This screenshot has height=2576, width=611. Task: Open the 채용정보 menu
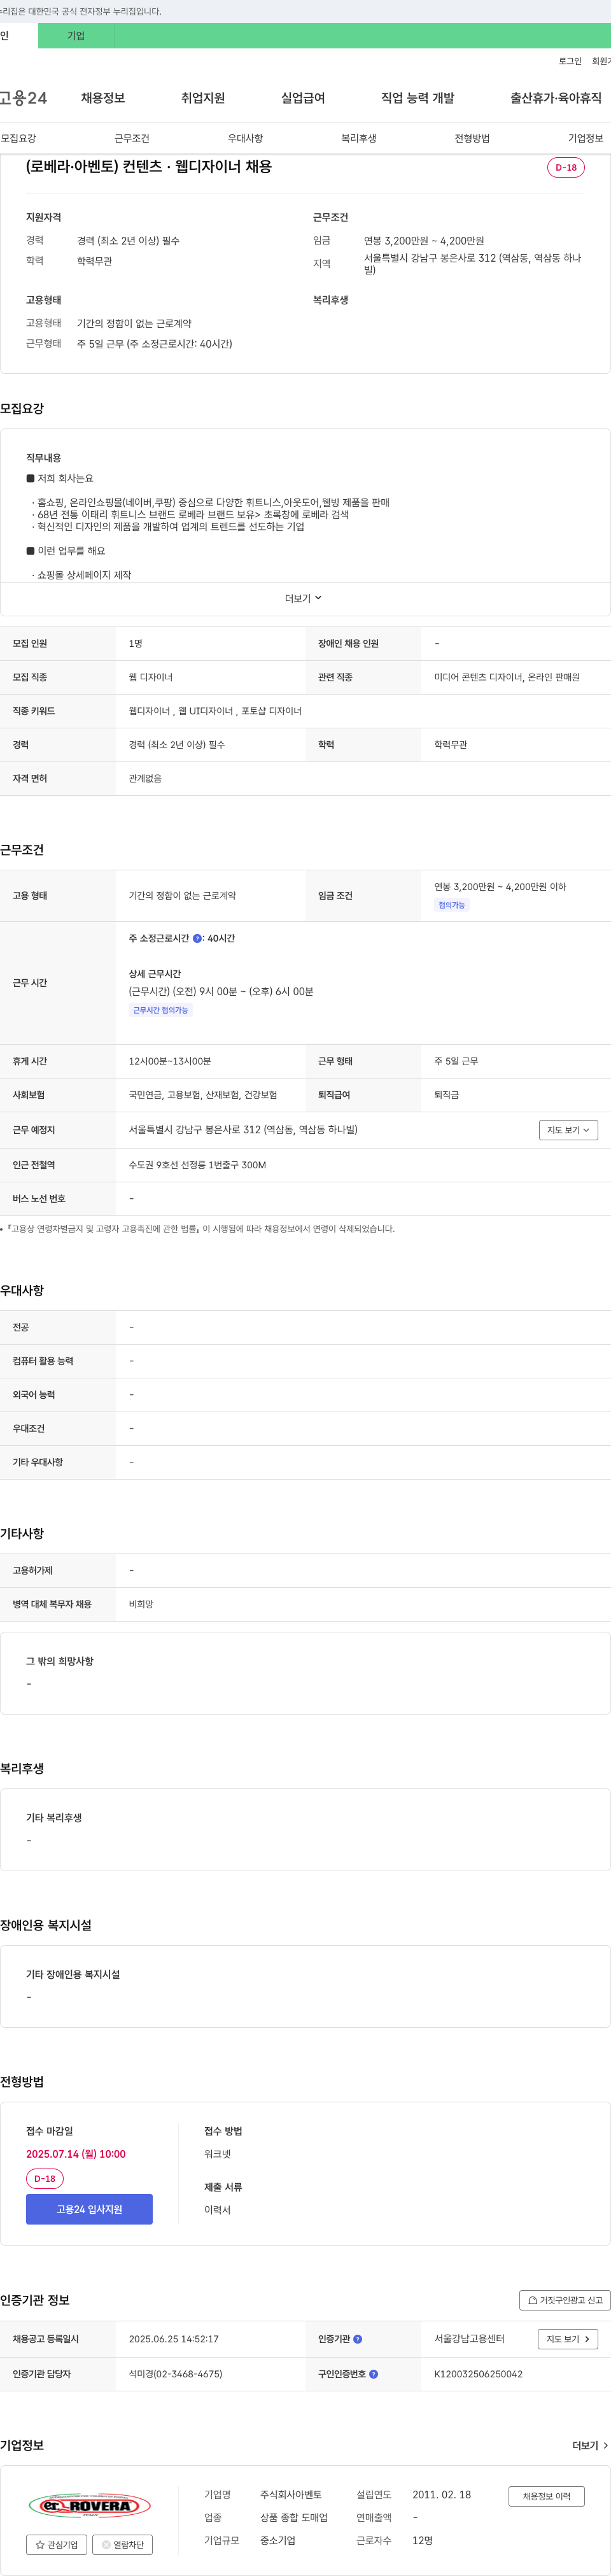(103, 98)
